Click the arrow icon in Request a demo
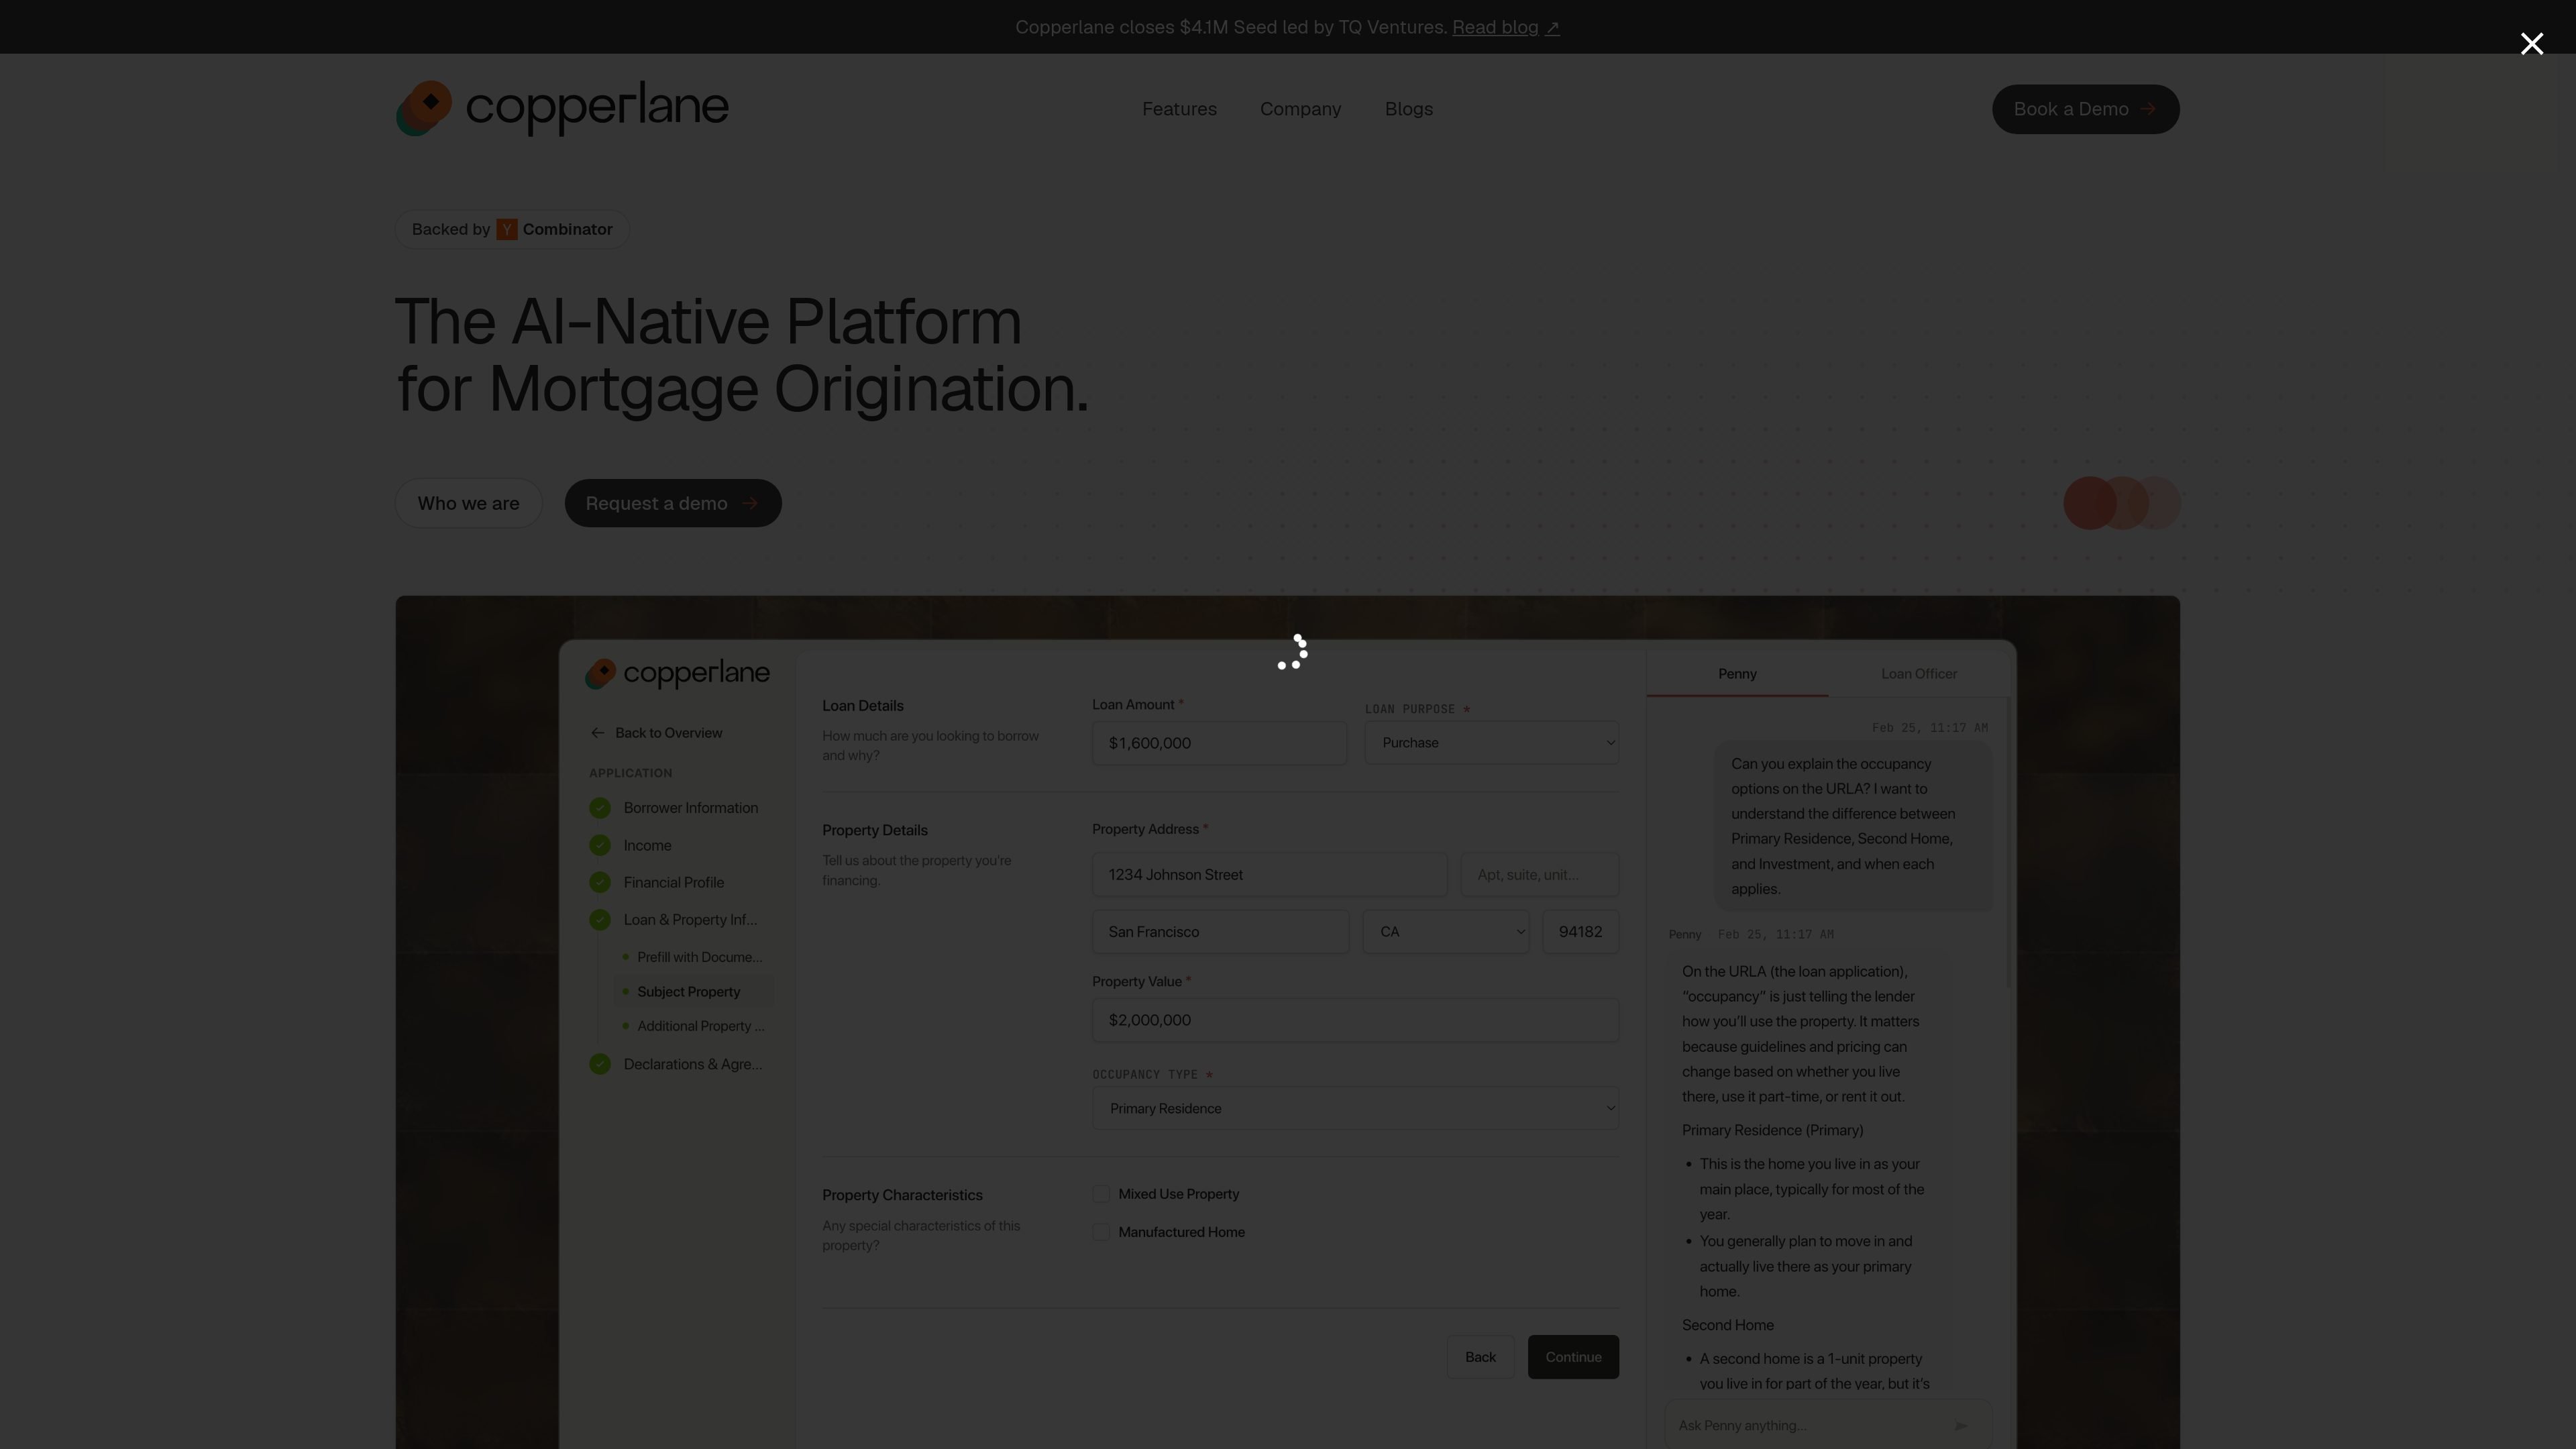This screenshot has width=2576, height=1449. pos(751,504)
